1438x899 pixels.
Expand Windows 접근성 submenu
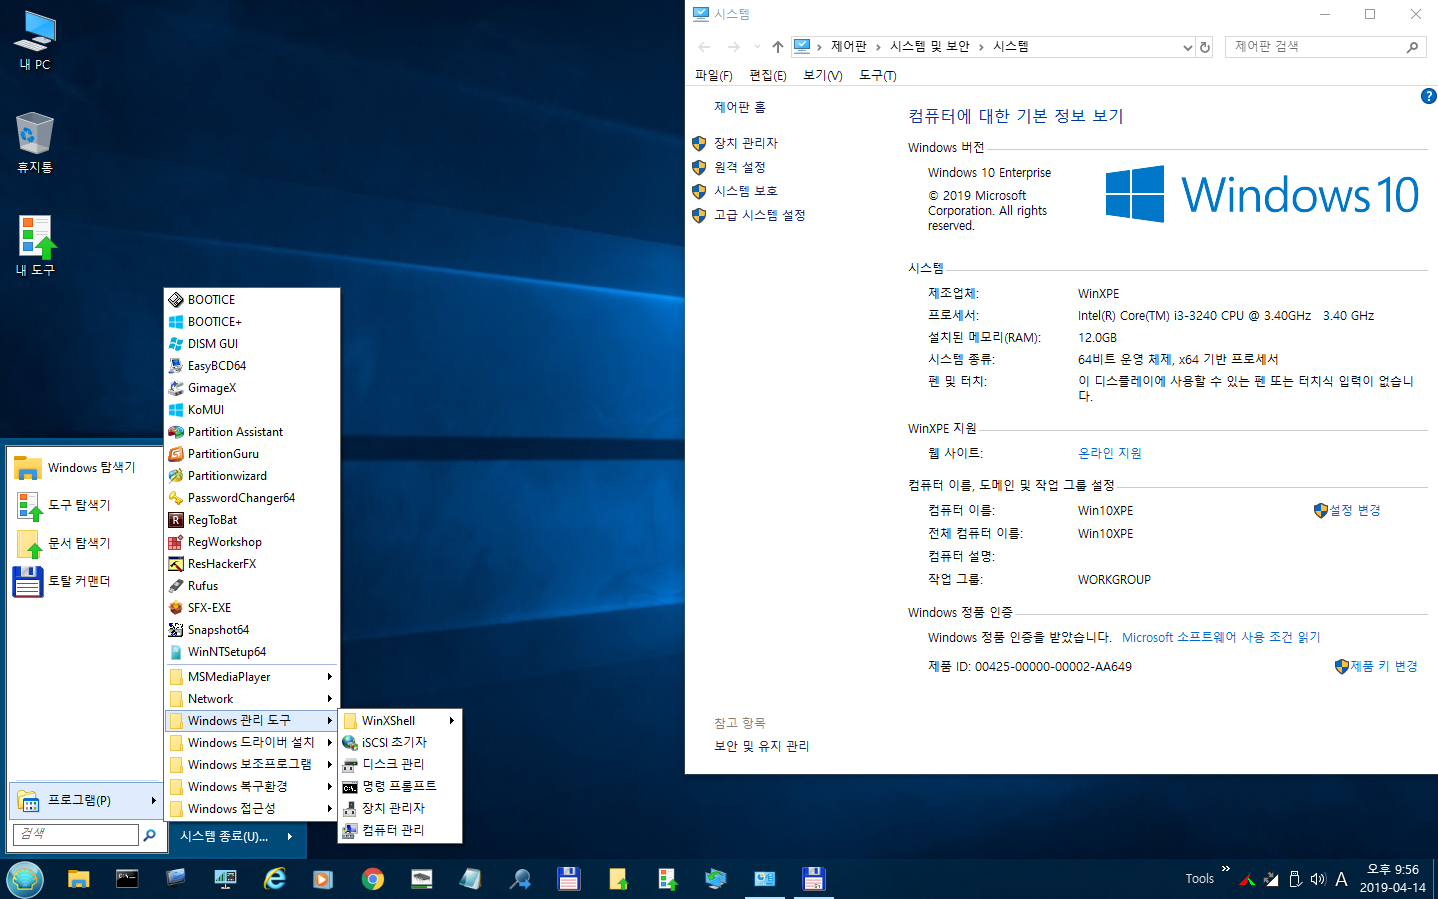pyautogui.click(x=252, y=808)
